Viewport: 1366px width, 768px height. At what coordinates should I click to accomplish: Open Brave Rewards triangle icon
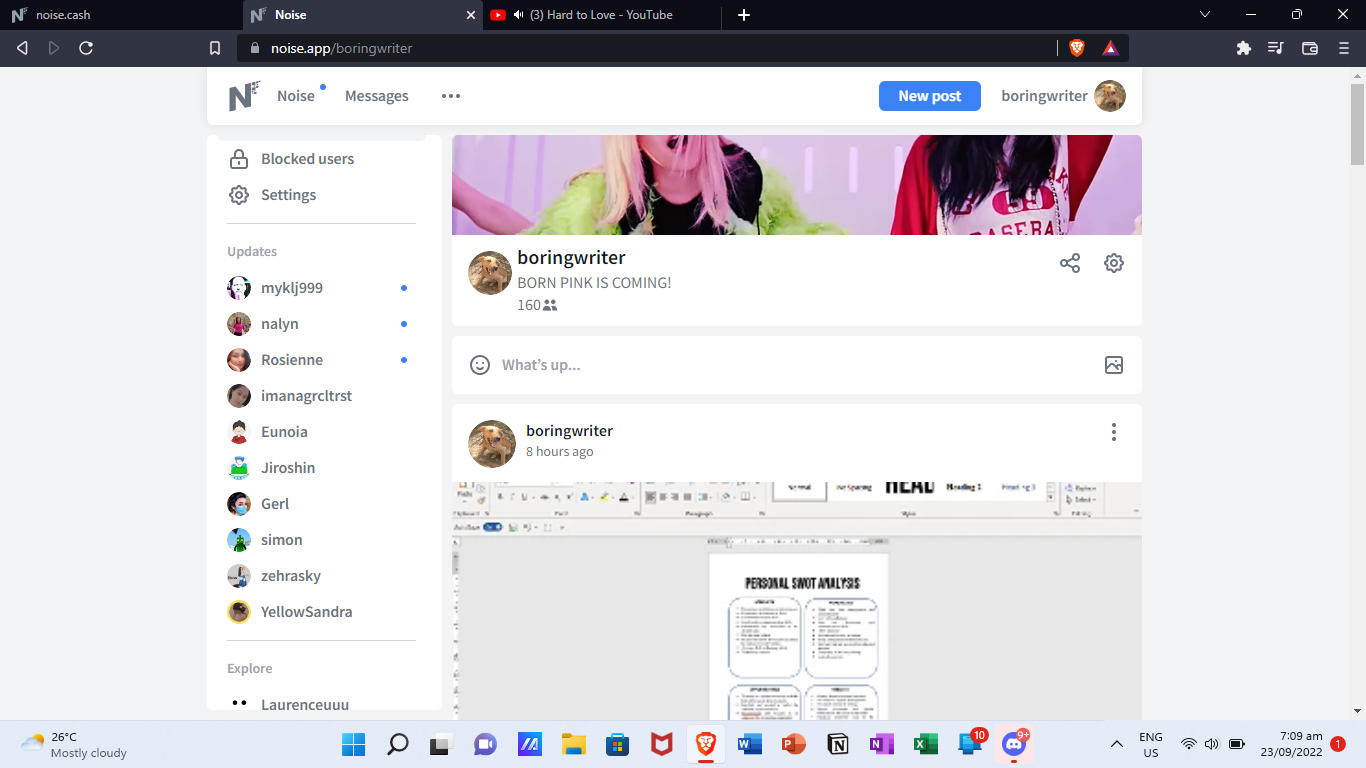click(1110, 48)
